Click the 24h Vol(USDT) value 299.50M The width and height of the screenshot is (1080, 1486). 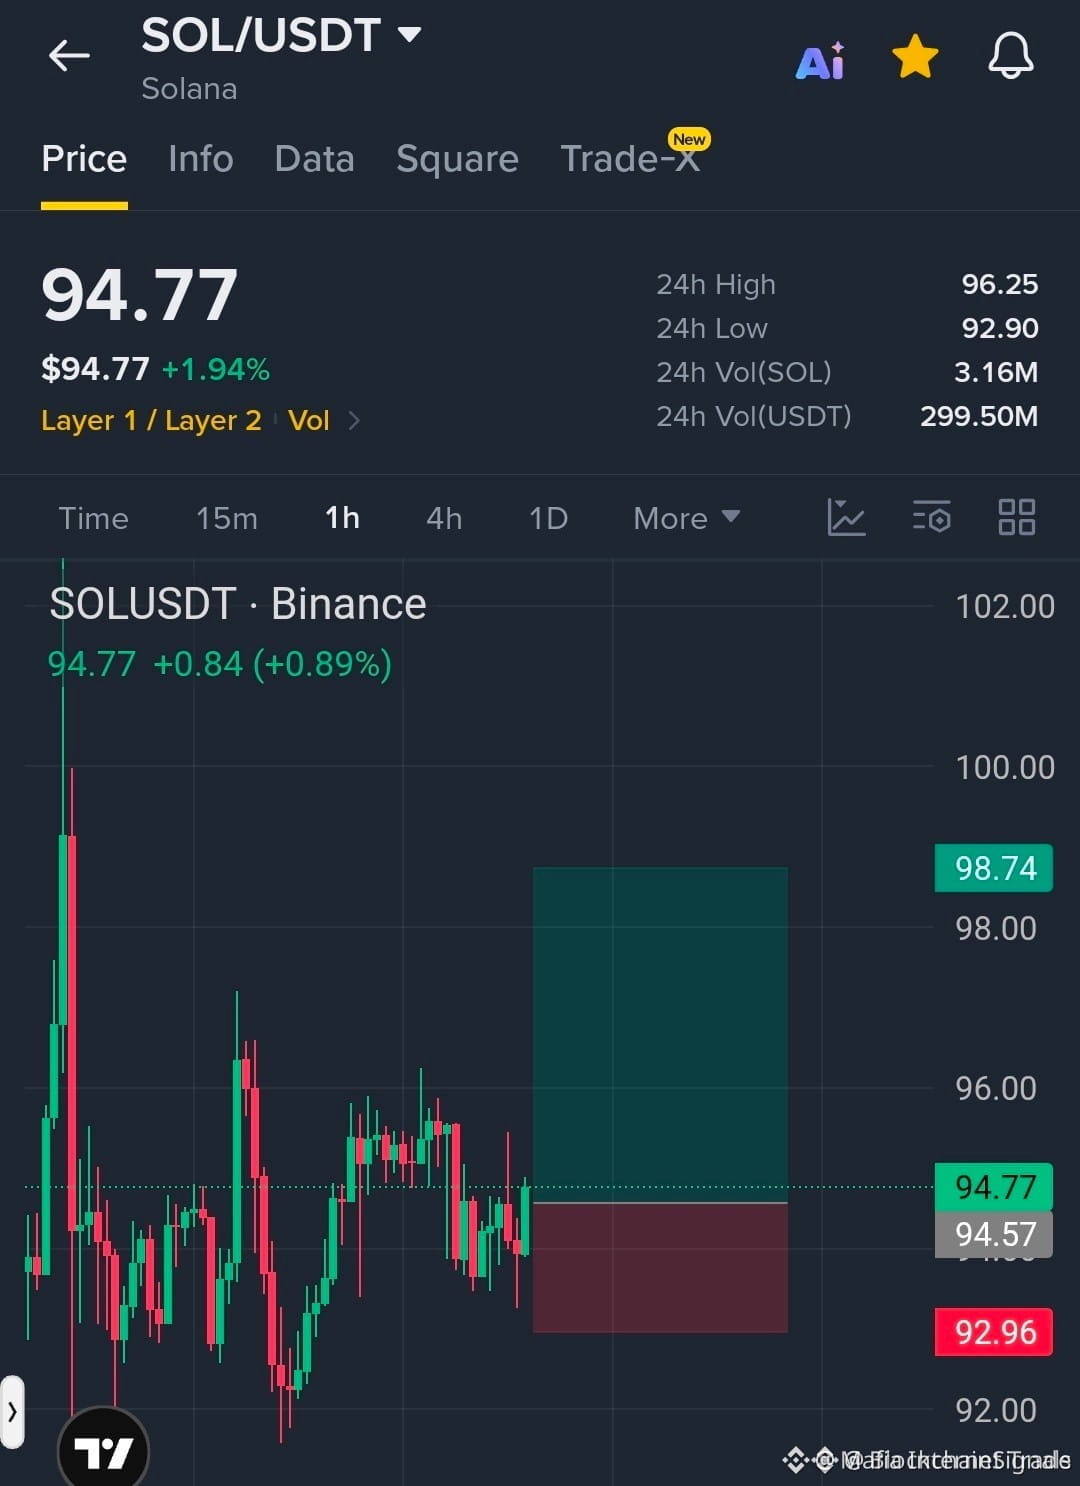(x=979, y=416)
